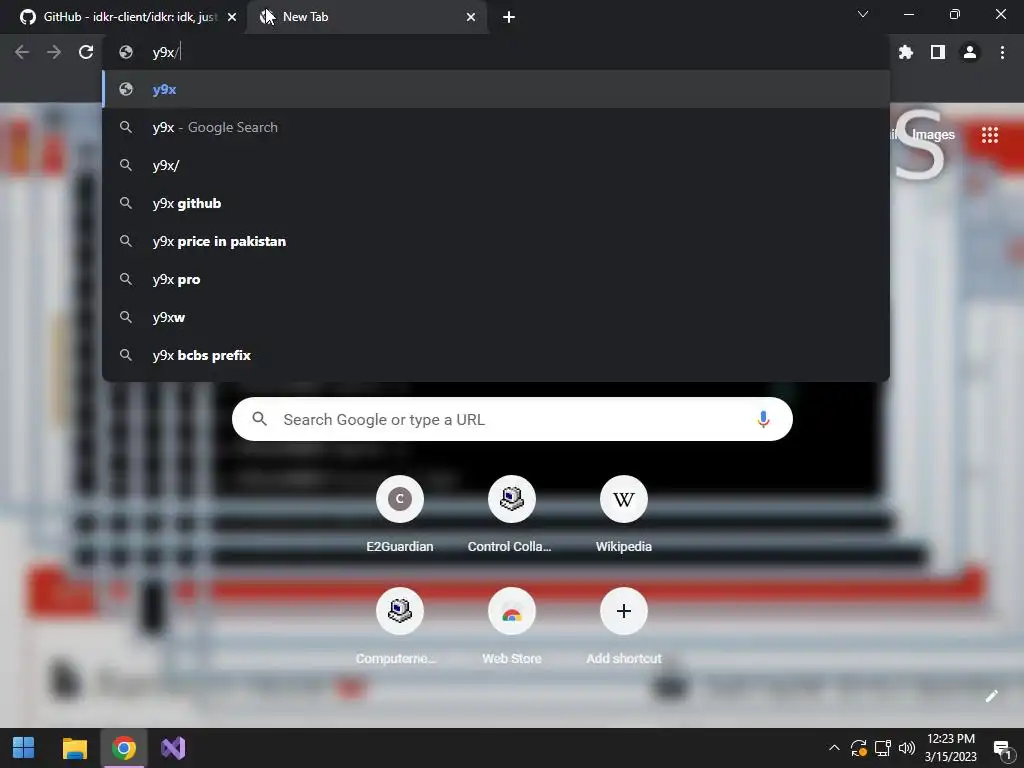The image size is (1024, 768).
Task: Open the Extensions puzzle icon
Action: coord(906,52)
